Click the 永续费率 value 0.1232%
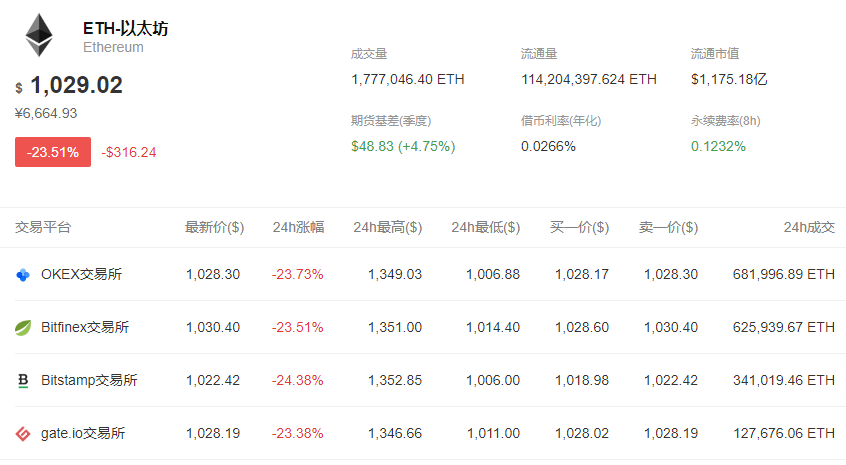This screenshot has width=846, height=465. (x=718, y=146)
